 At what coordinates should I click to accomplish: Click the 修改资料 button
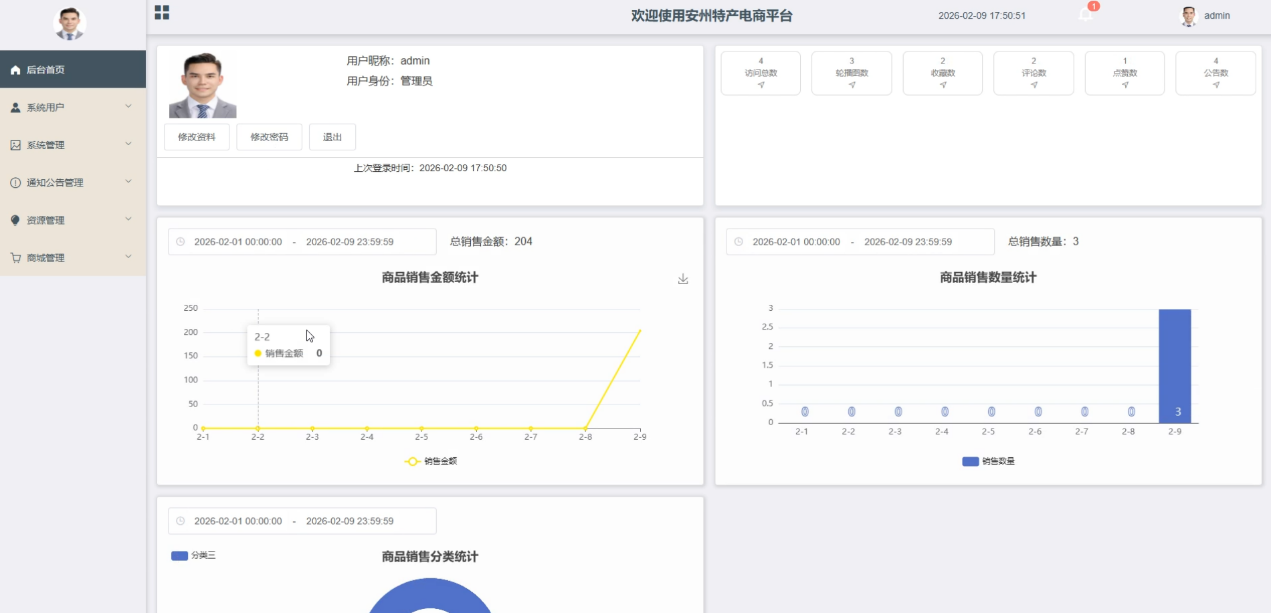(197, 137)
